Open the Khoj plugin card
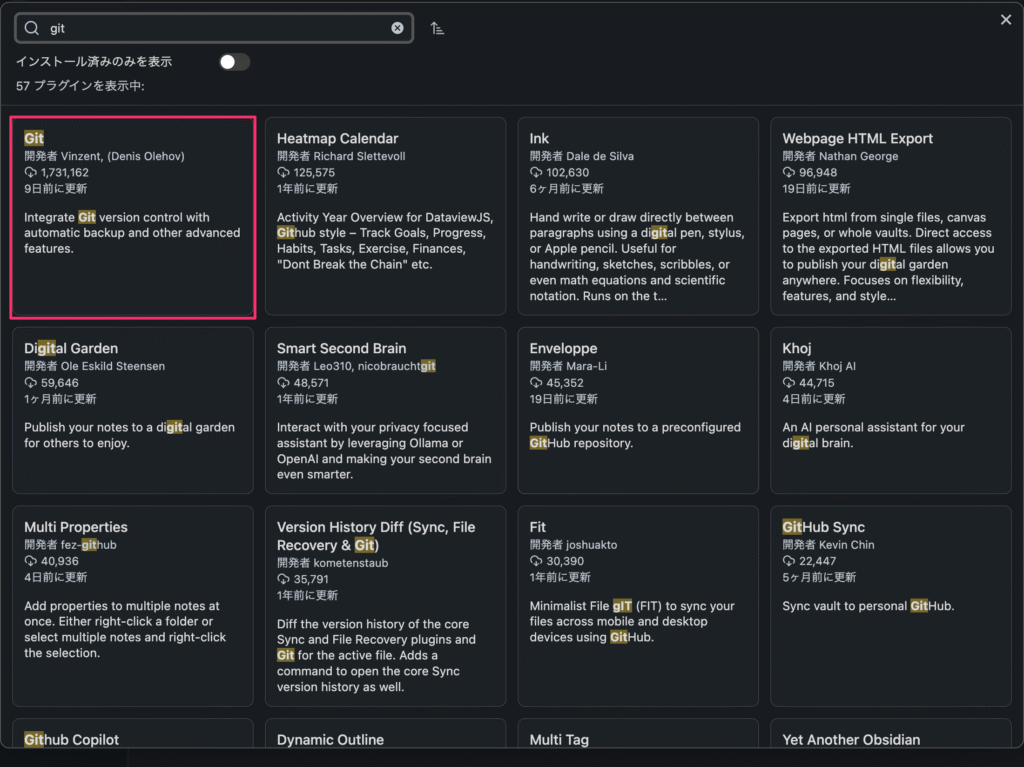This screenshot has width=1024, height=767. [891, 410]
